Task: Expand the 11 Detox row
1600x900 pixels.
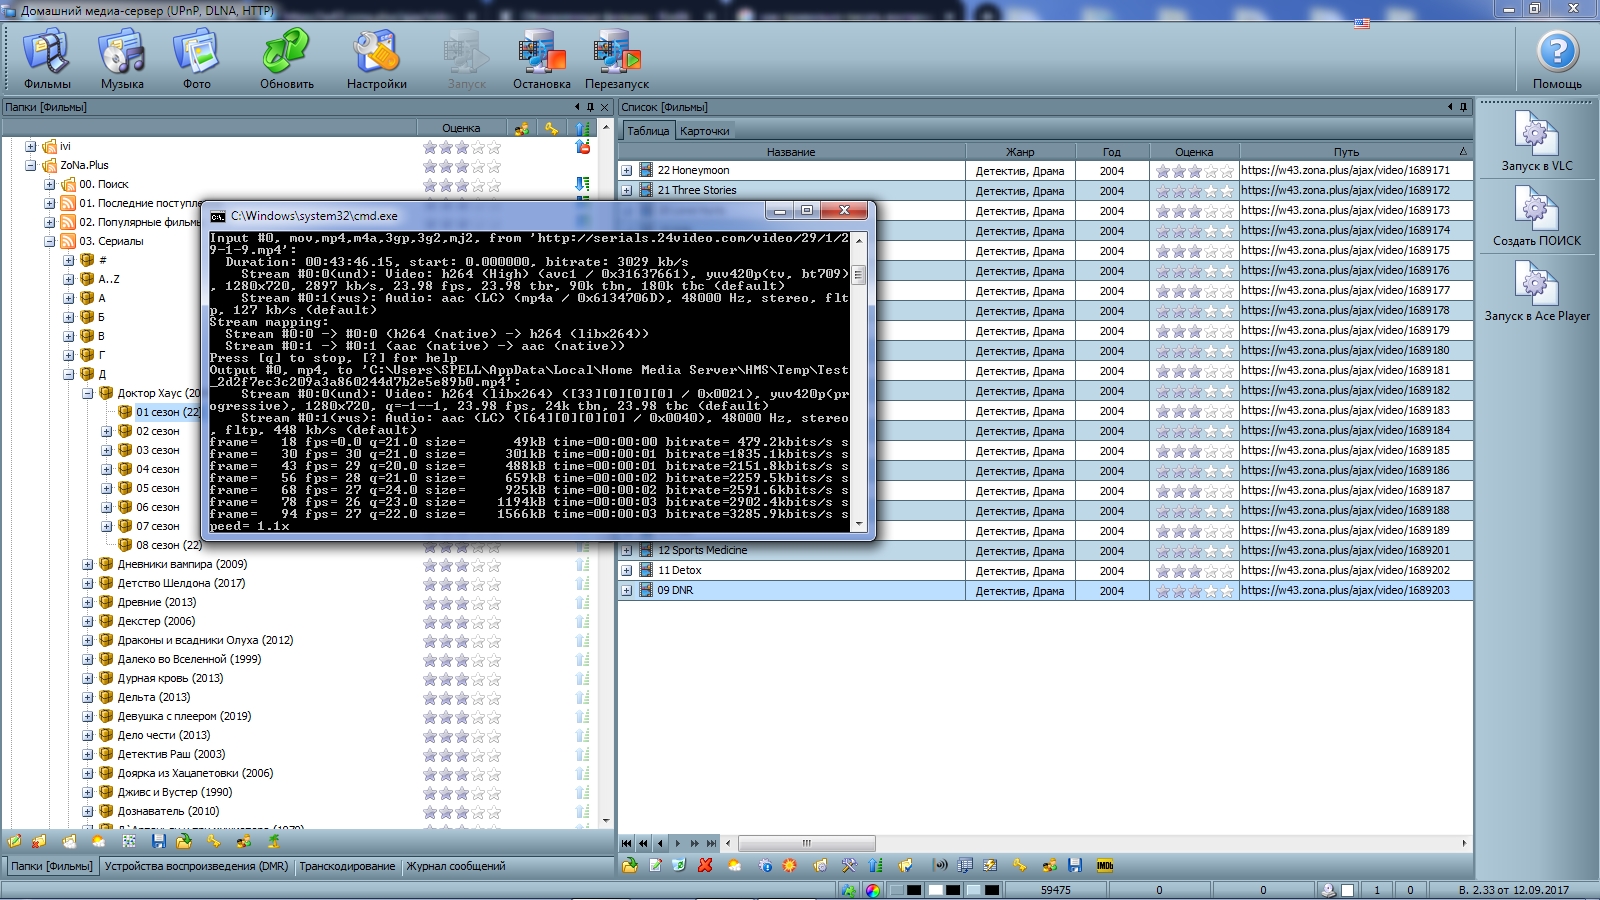Action: 627,571
